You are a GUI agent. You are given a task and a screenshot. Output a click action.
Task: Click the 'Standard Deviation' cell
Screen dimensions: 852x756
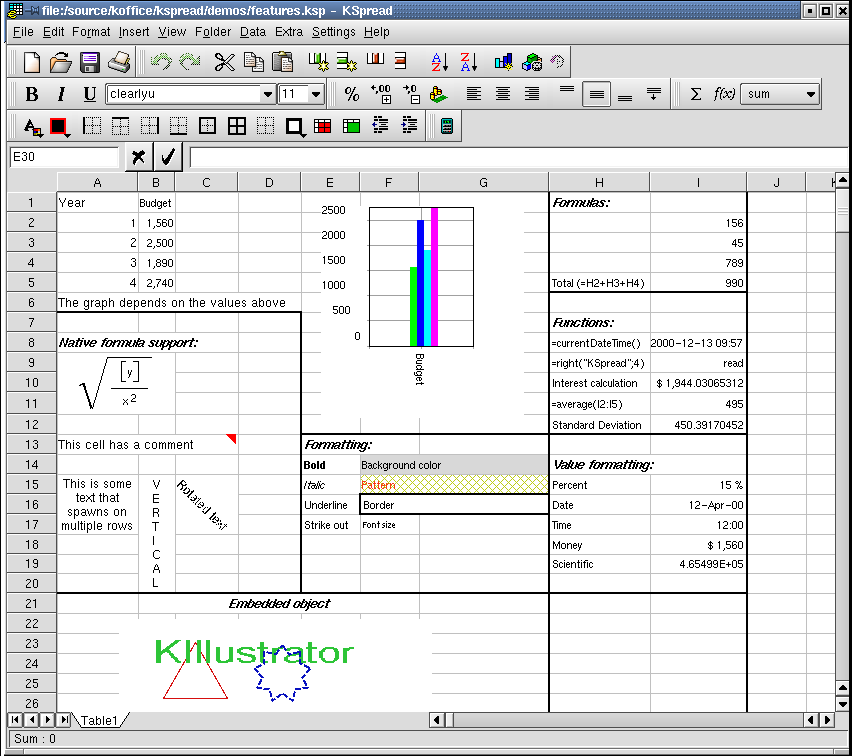pos(599,425)
